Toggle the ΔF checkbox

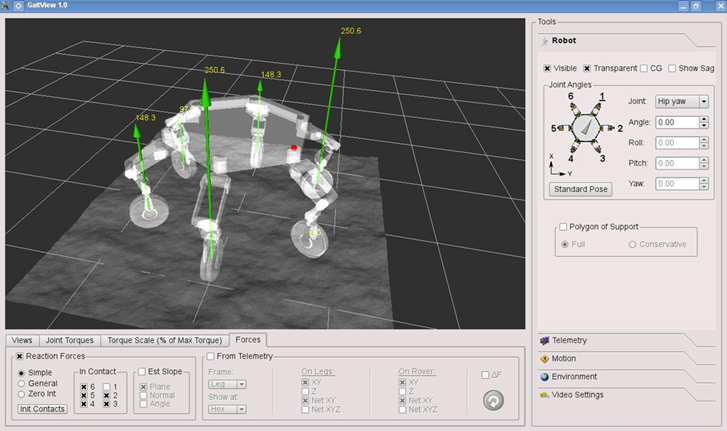tap(485, 375)
